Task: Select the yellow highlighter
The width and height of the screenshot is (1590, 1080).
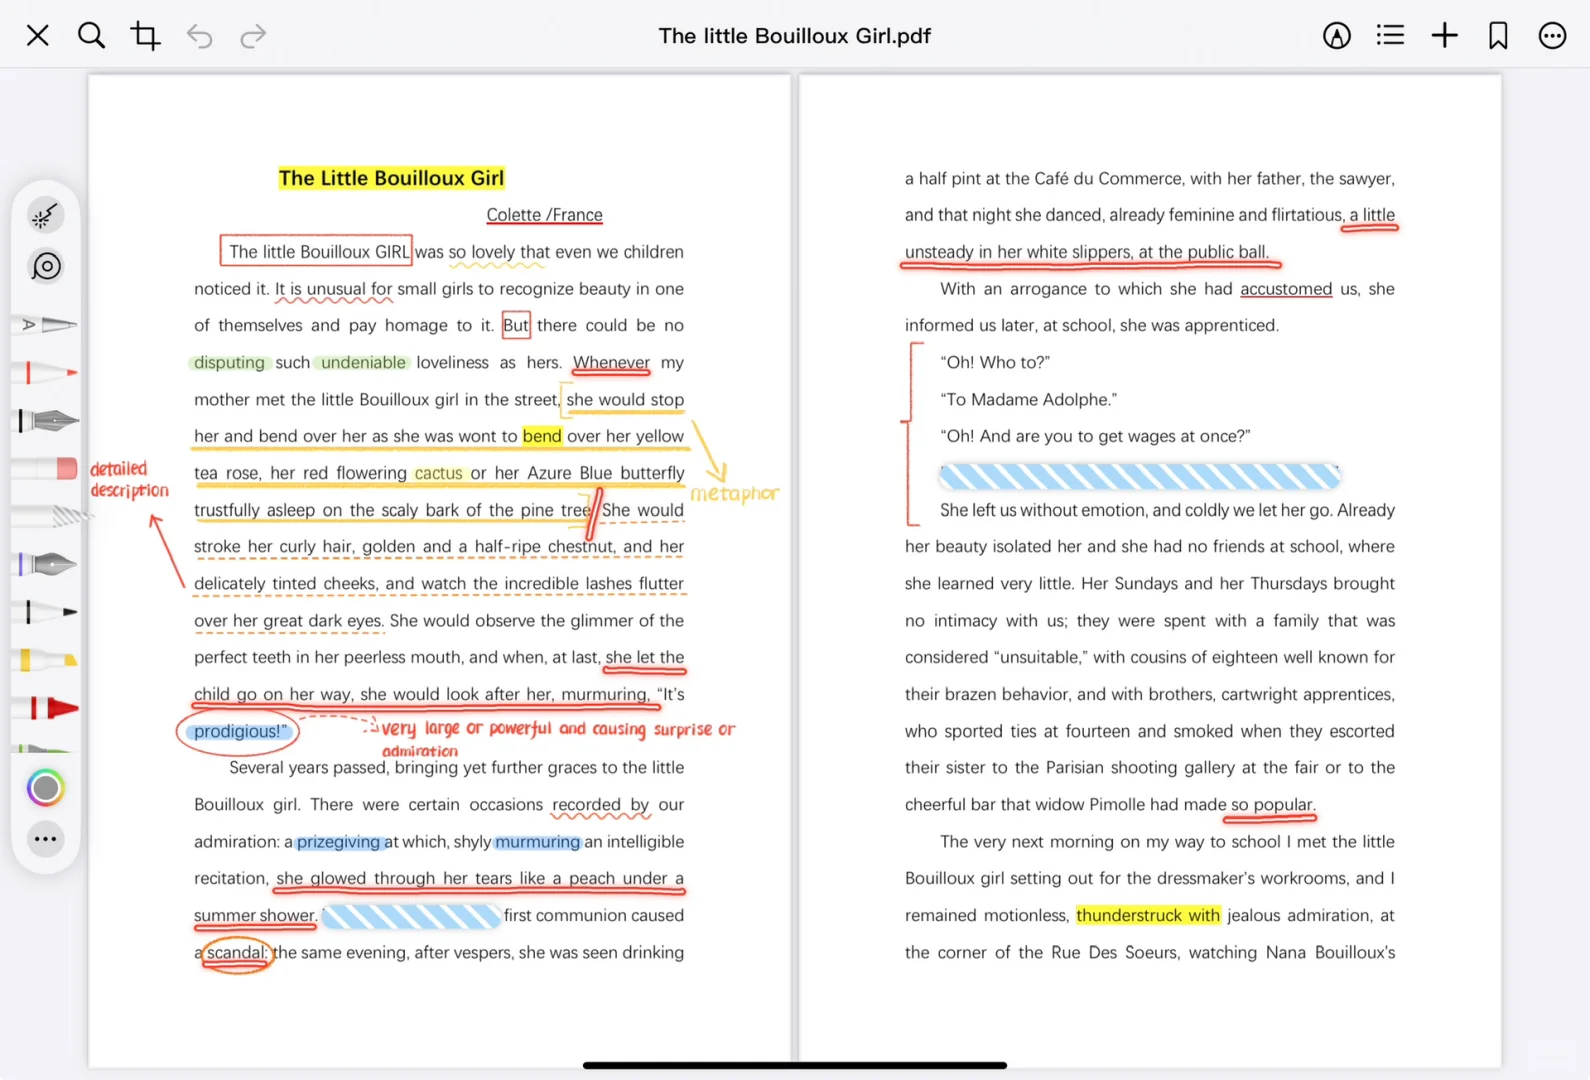Action: (46, 660)
